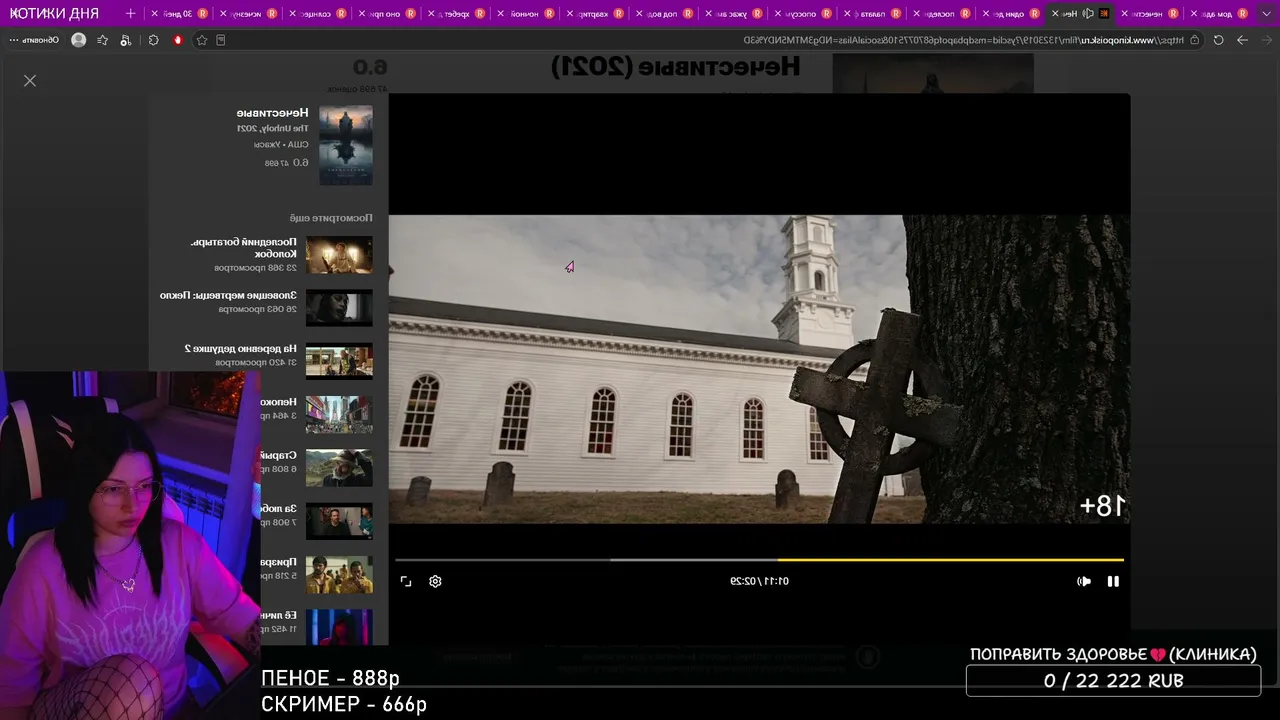Switch to the 'ночной' tab

click(x=525, y=14)
